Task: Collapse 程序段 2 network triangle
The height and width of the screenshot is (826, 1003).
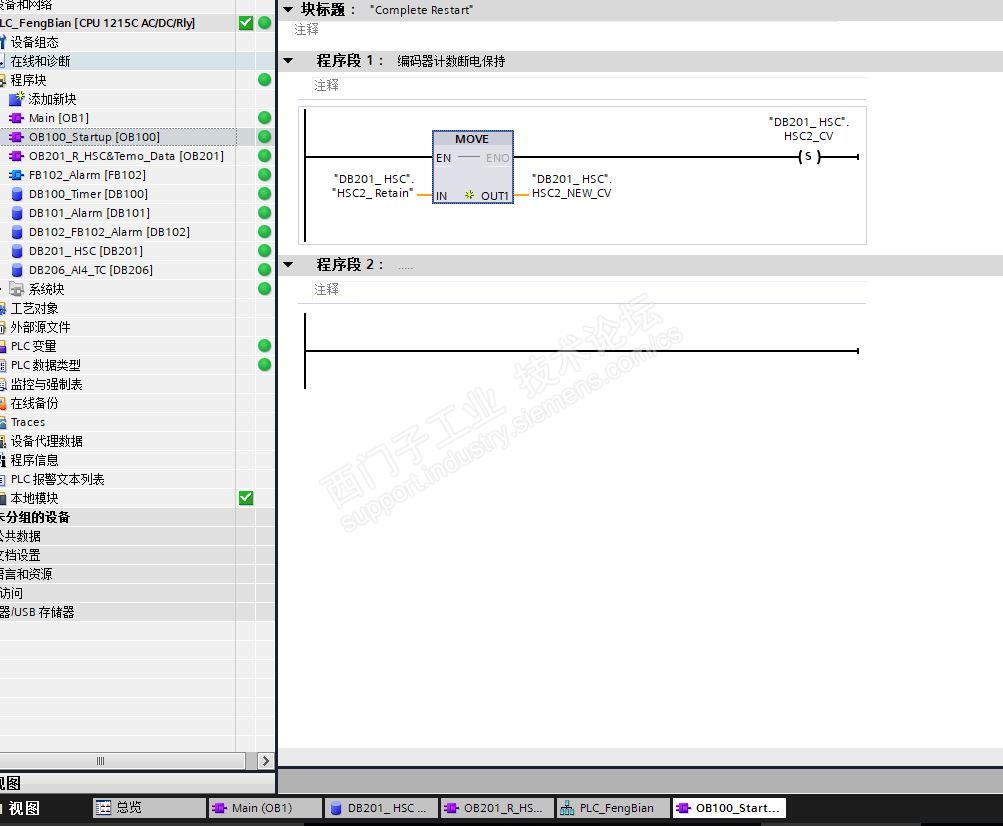Action: (x=288, y=264)
